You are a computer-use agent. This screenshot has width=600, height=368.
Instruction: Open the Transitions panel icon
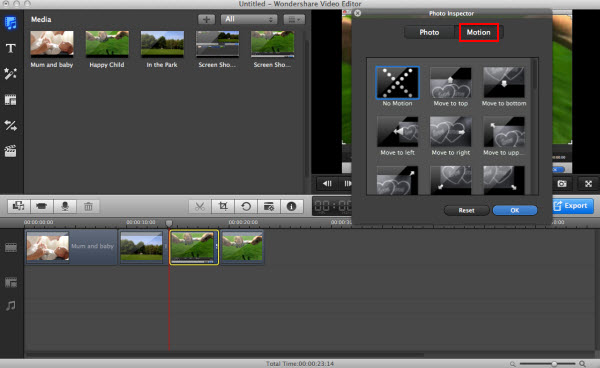point(10,125)
